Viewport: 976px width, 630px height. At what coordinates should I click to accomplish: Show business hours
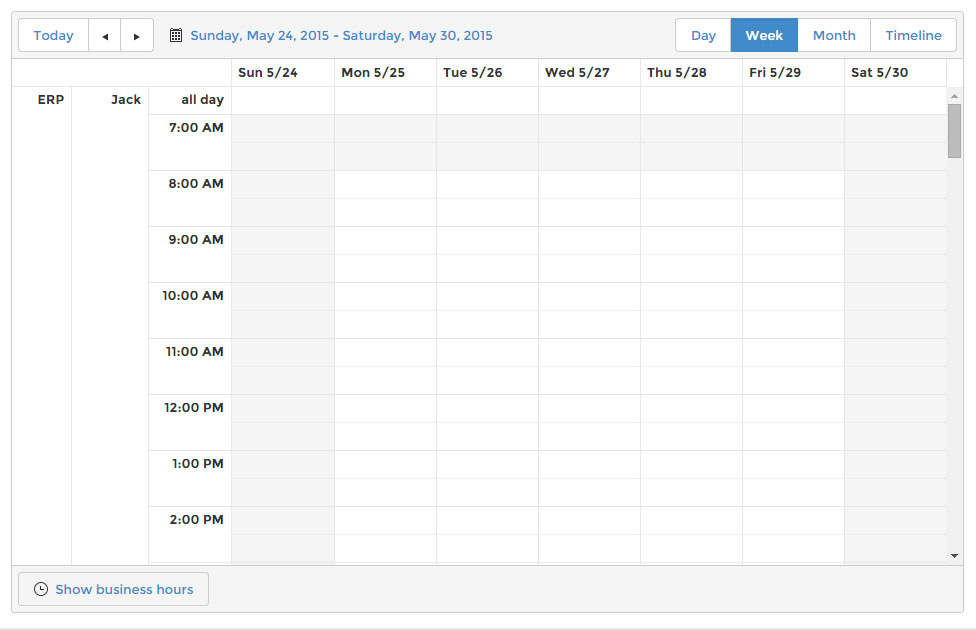(124, 590)
